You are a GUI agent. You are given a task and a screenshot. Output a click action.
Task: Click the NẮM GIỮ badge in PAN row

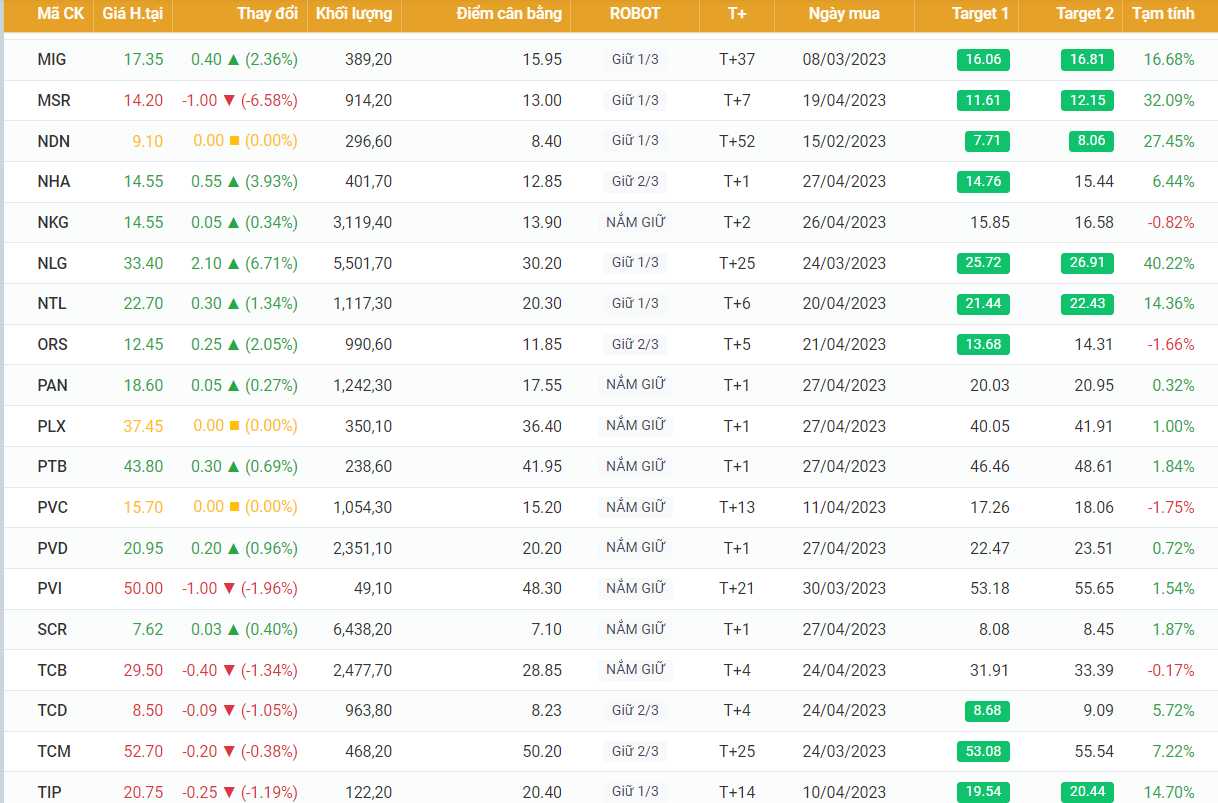click(x=635, y=385)
